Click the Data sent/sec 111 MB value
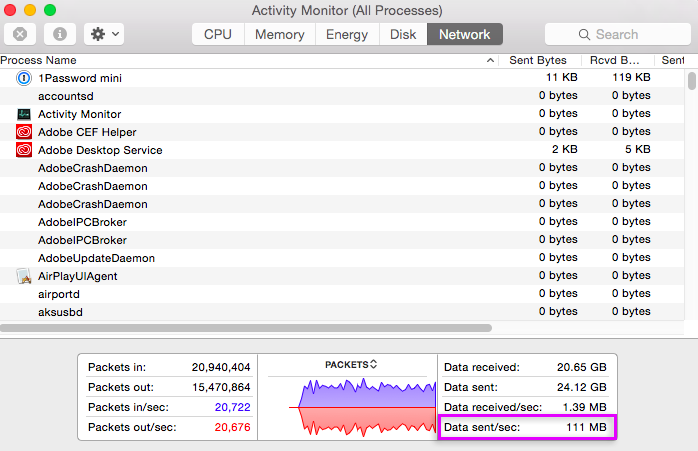 [586, 427]
